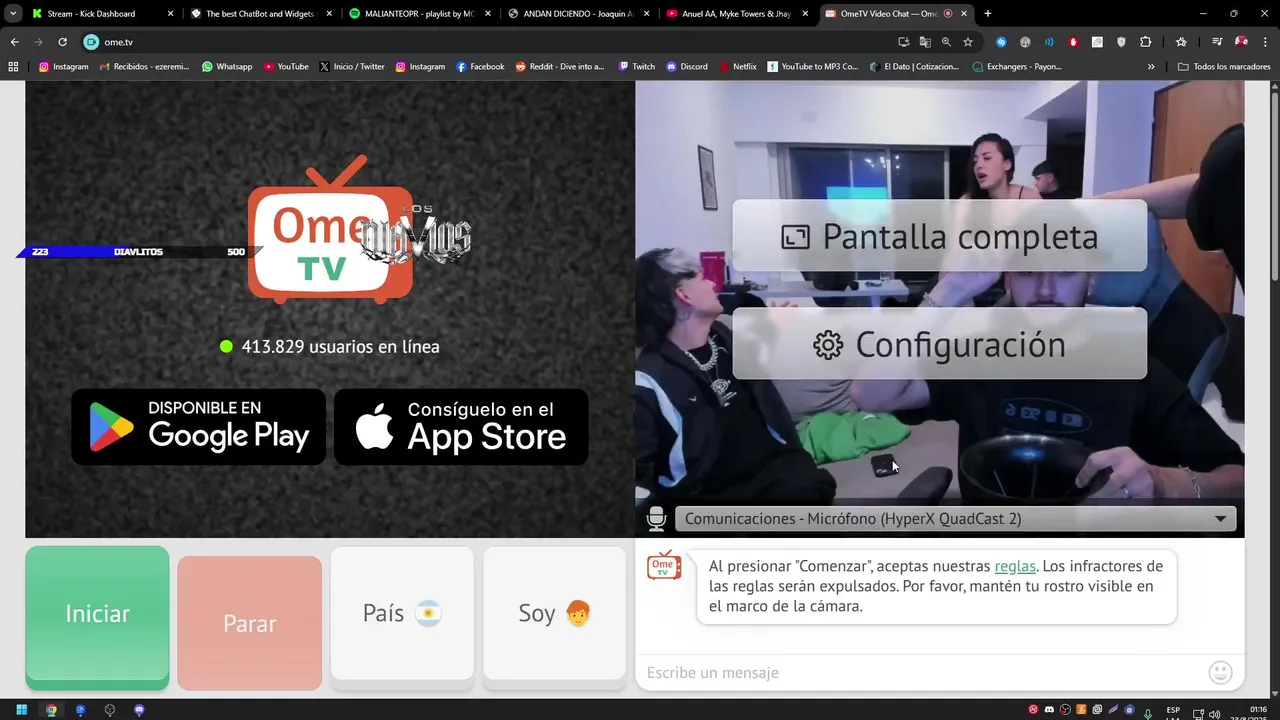Image resolution: width=1280 pixels, height=720 pixels.
Task: Click the Escribe un mensaje field
Action: click(920, 673)
